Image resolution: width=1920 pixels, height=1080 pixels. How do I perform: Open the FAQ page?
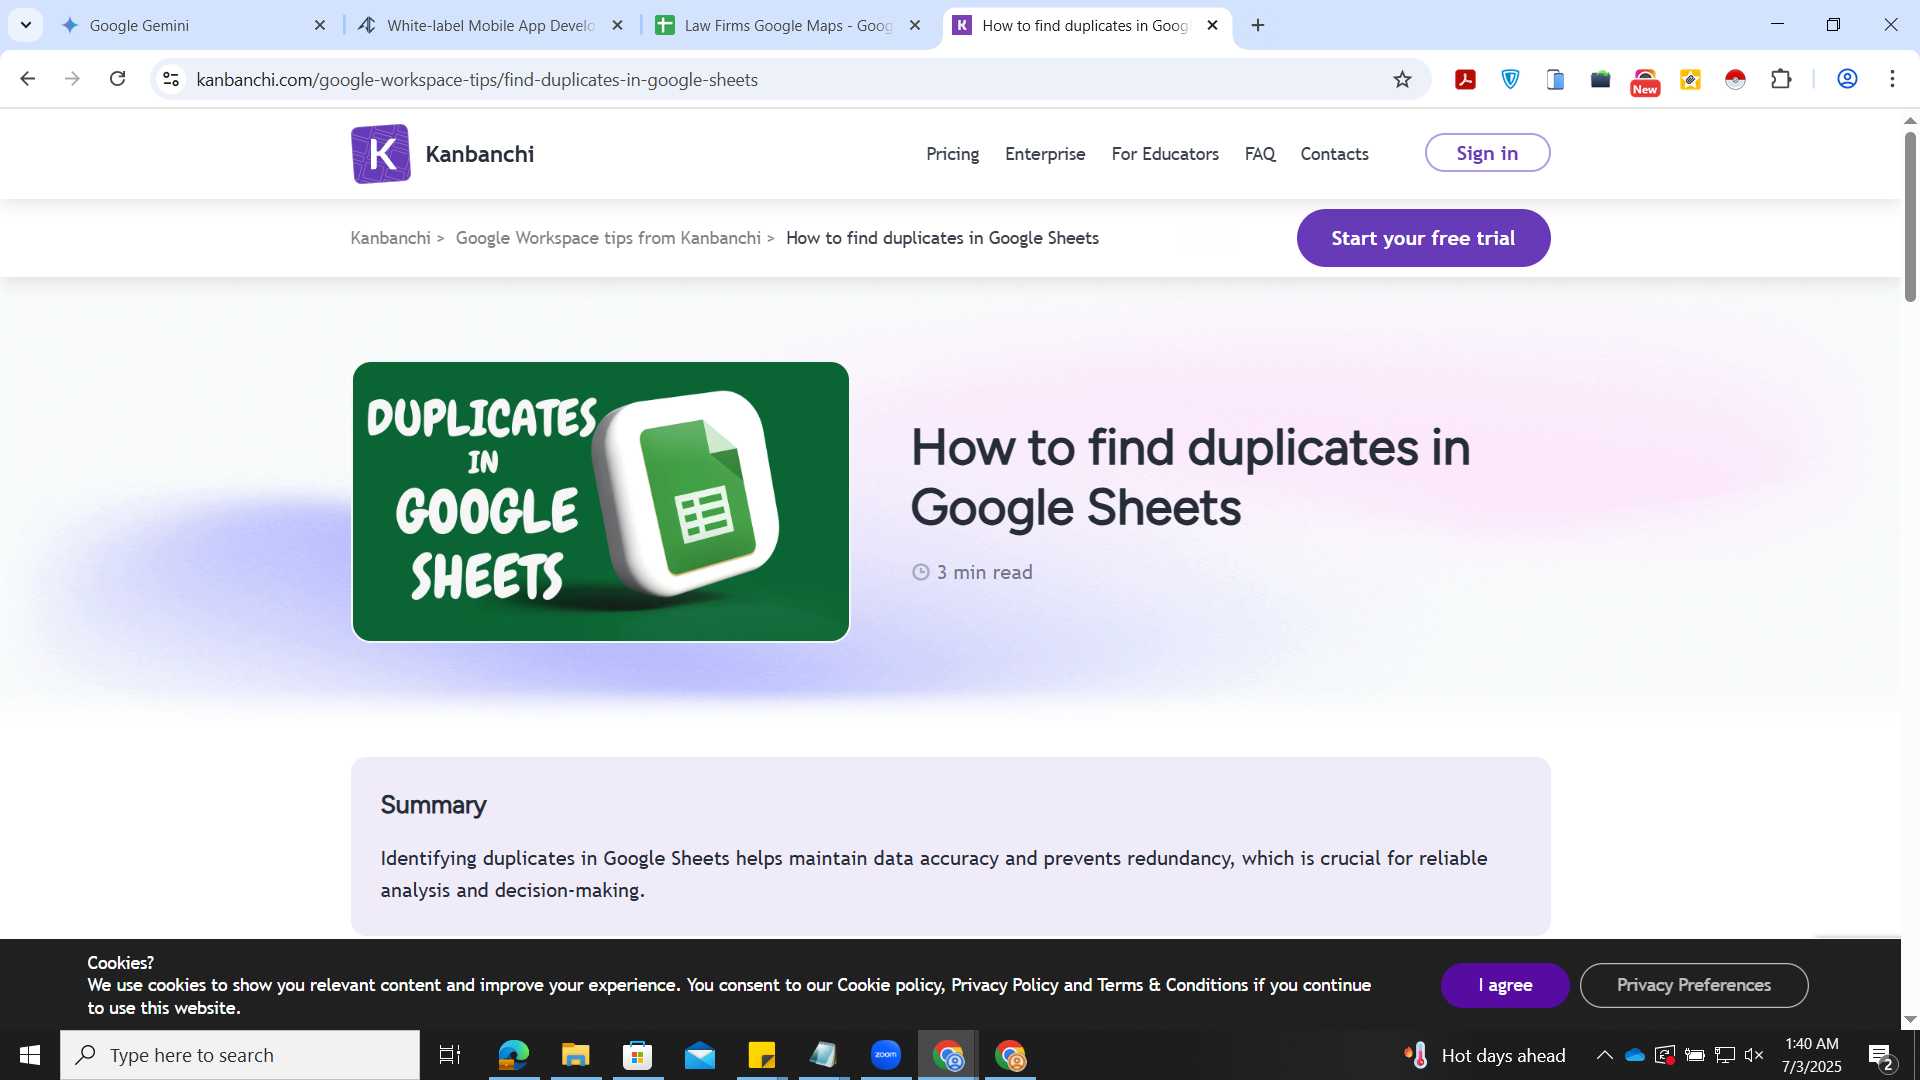coord(1260,154)
